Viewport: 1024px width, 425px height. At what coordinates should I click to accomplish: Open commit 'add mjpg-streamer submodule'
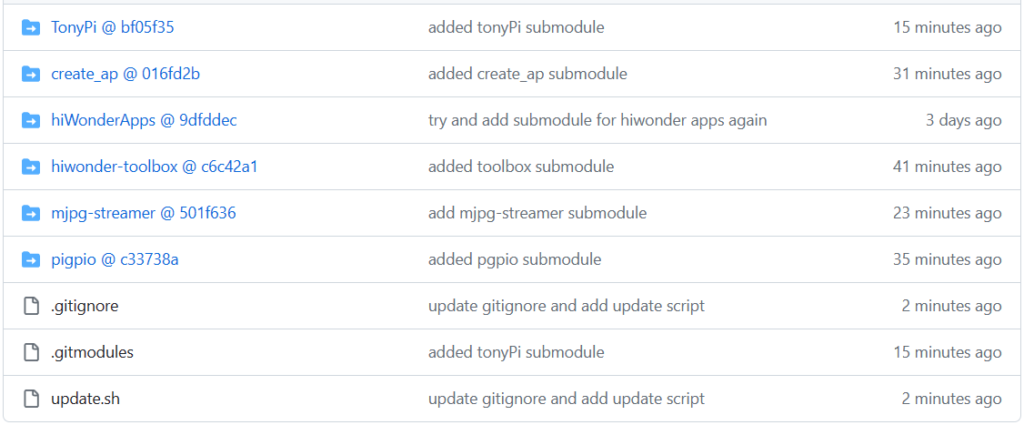(x=537, y=213)
